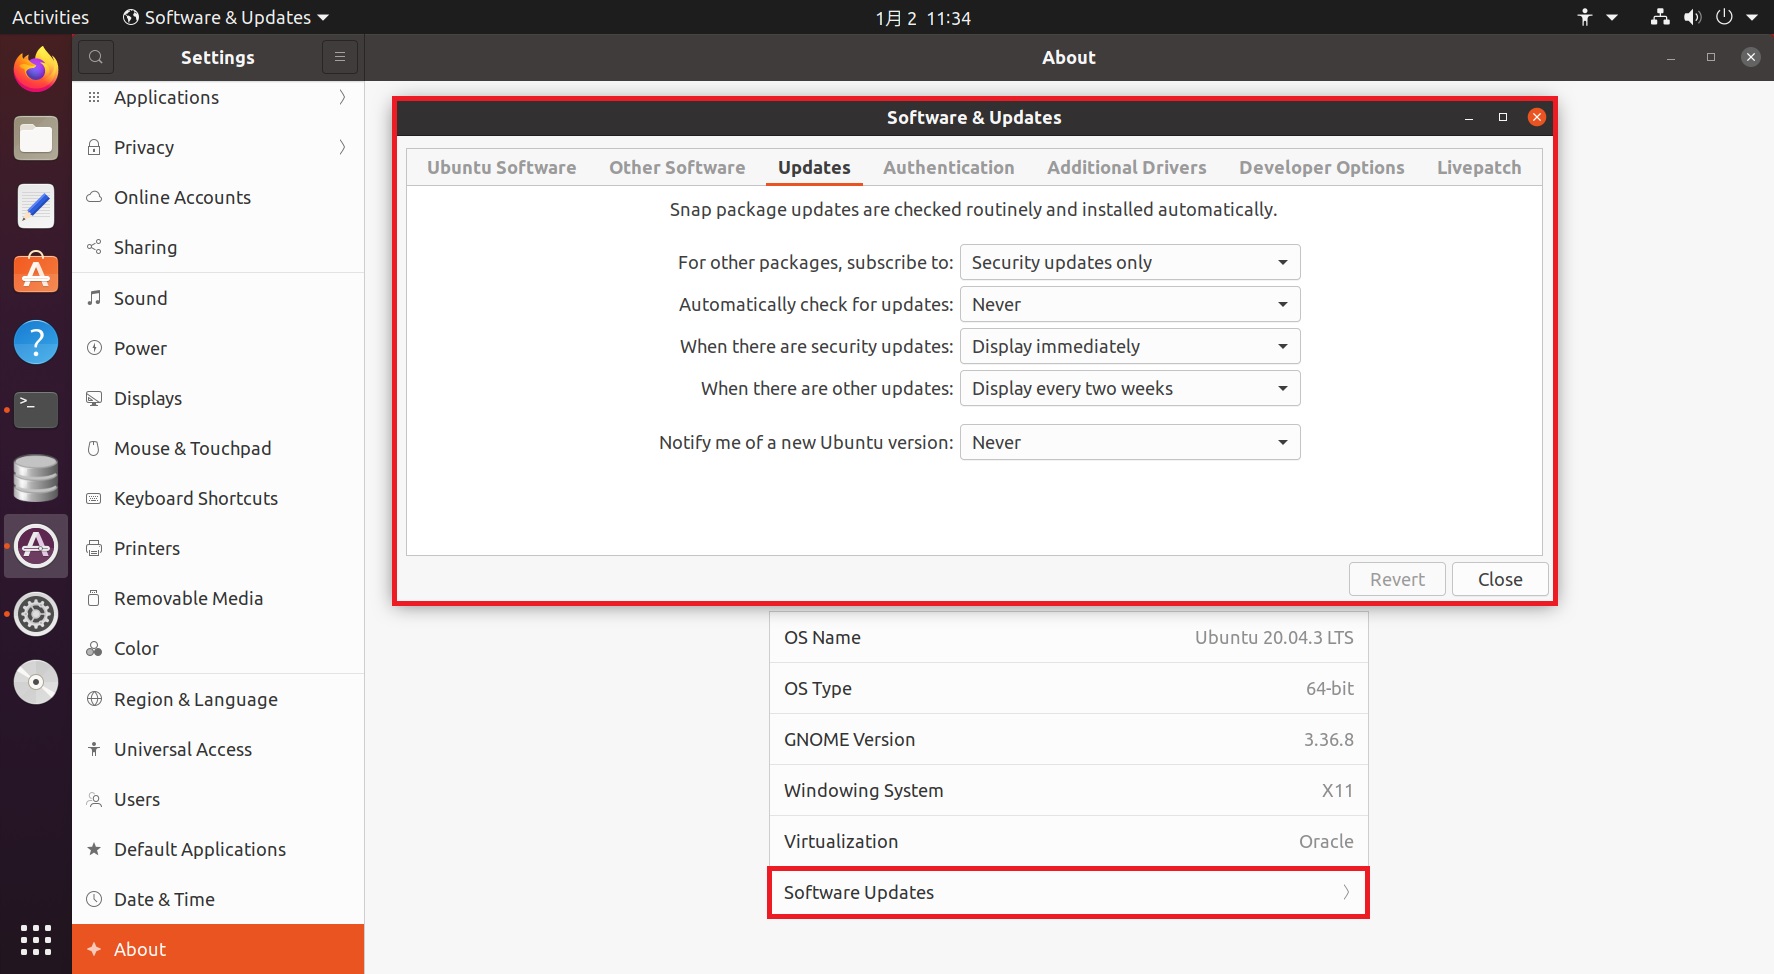The width and height of the screenshot is (1774, 974).
Task: Select Users in Settings sidebar
Action: tap(218, 799)
